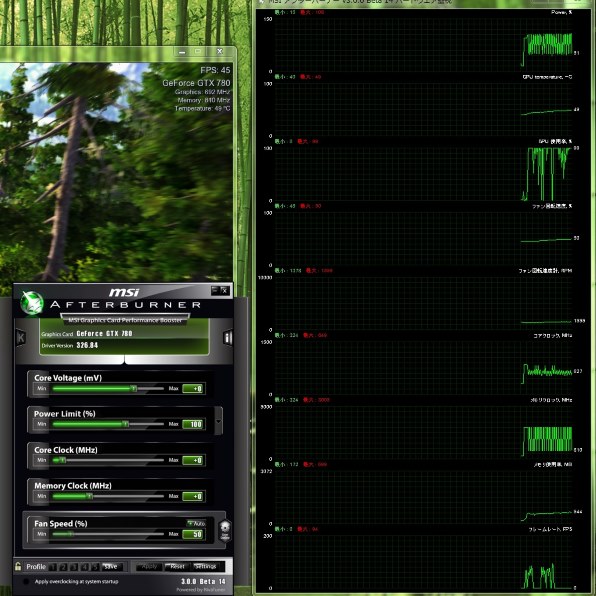Open the information i side button

pyautogui.click(x=228, y=337)
